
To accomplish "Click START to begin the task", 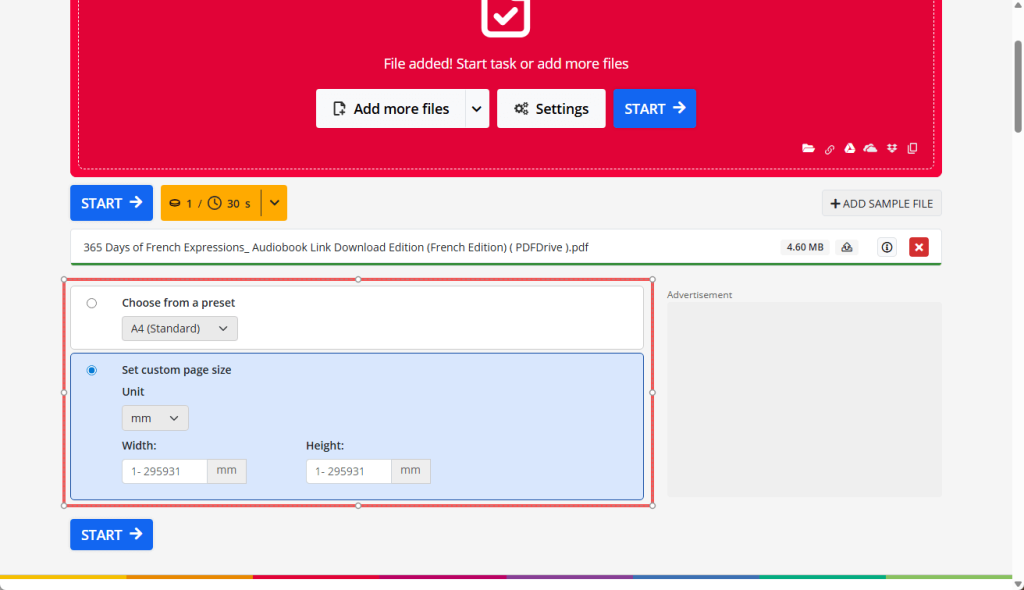I will point(111,202).
